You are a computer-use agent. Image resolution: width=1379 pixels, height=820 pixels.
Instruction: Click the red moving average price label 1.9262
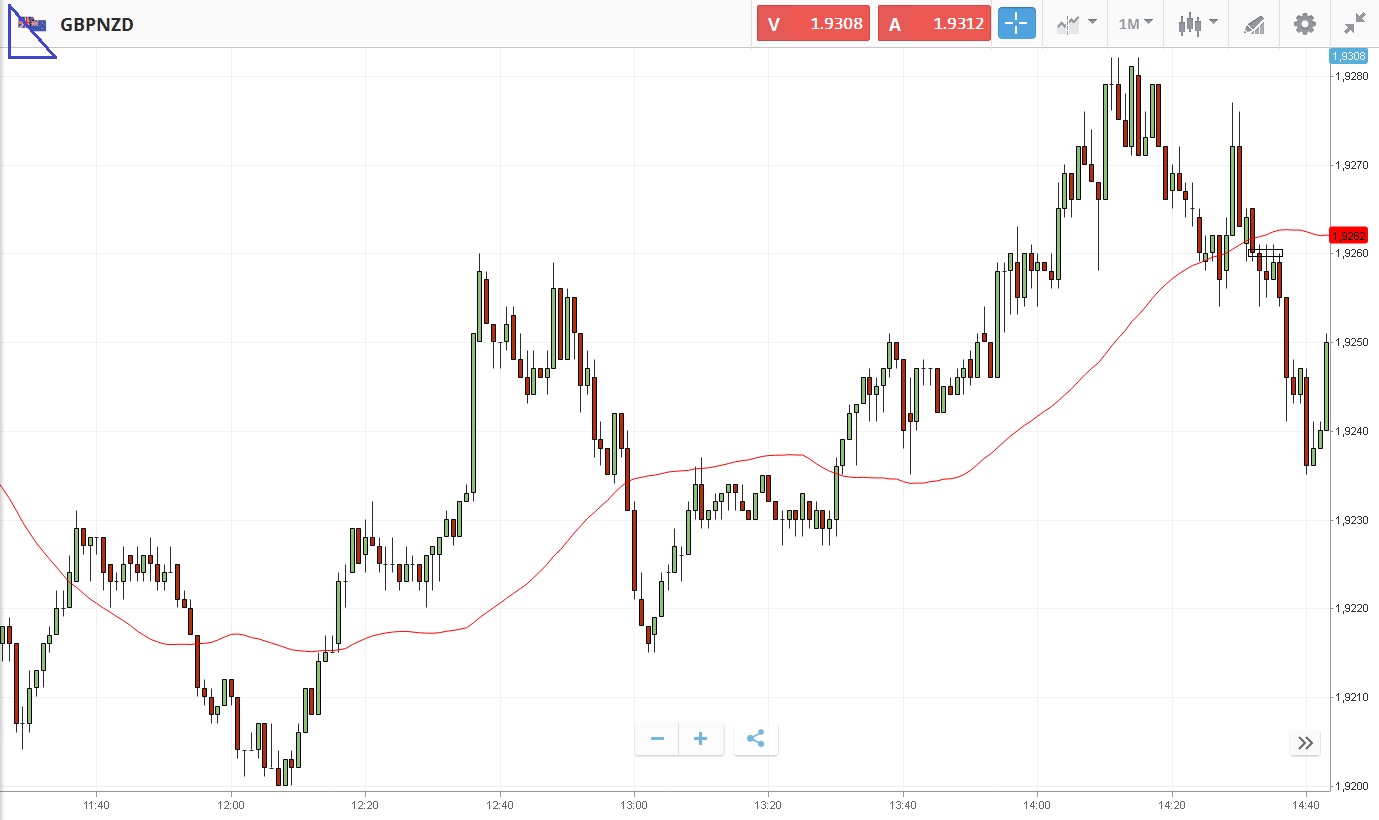coord(1348,235)
